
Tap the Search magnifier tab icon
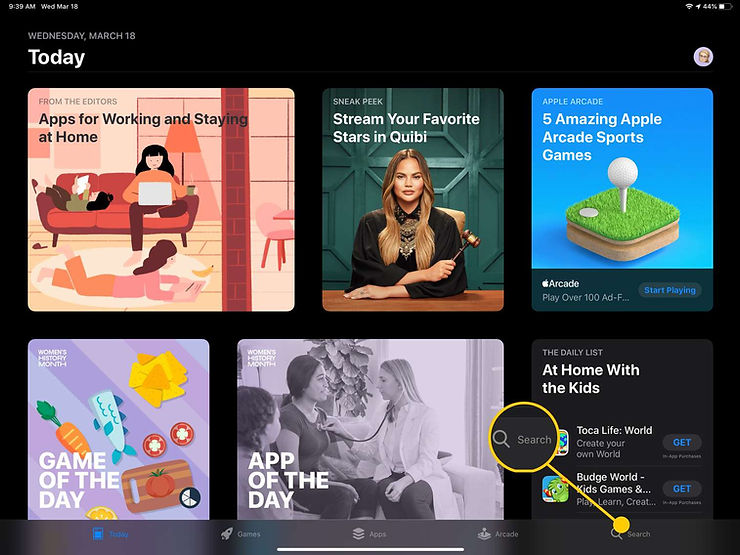click(x=616, y=534)
